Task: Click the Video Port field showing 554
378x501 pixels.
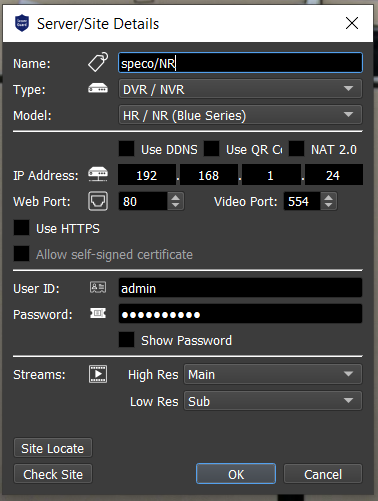Action: click(302, 201)
